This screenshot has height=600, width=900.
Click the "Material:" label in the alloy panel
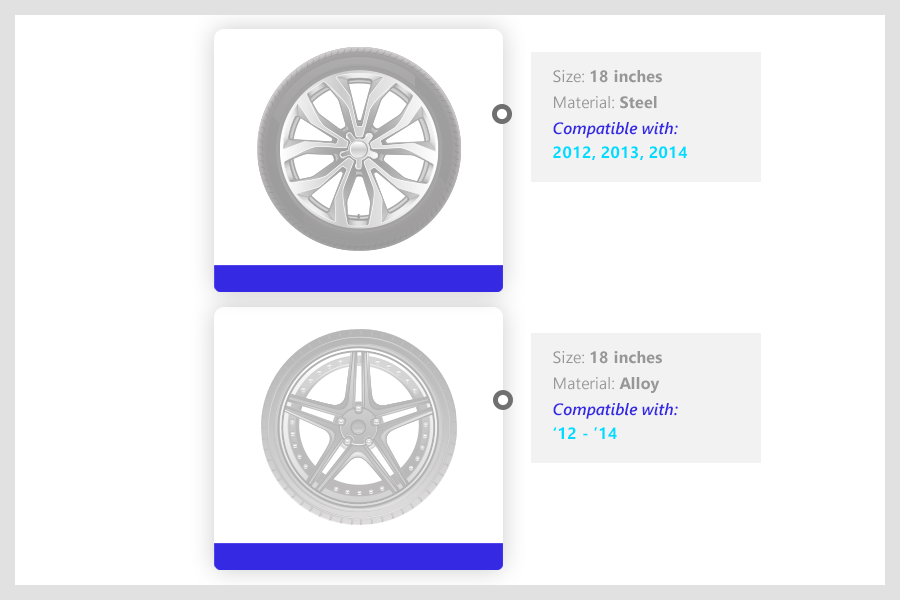583,383
